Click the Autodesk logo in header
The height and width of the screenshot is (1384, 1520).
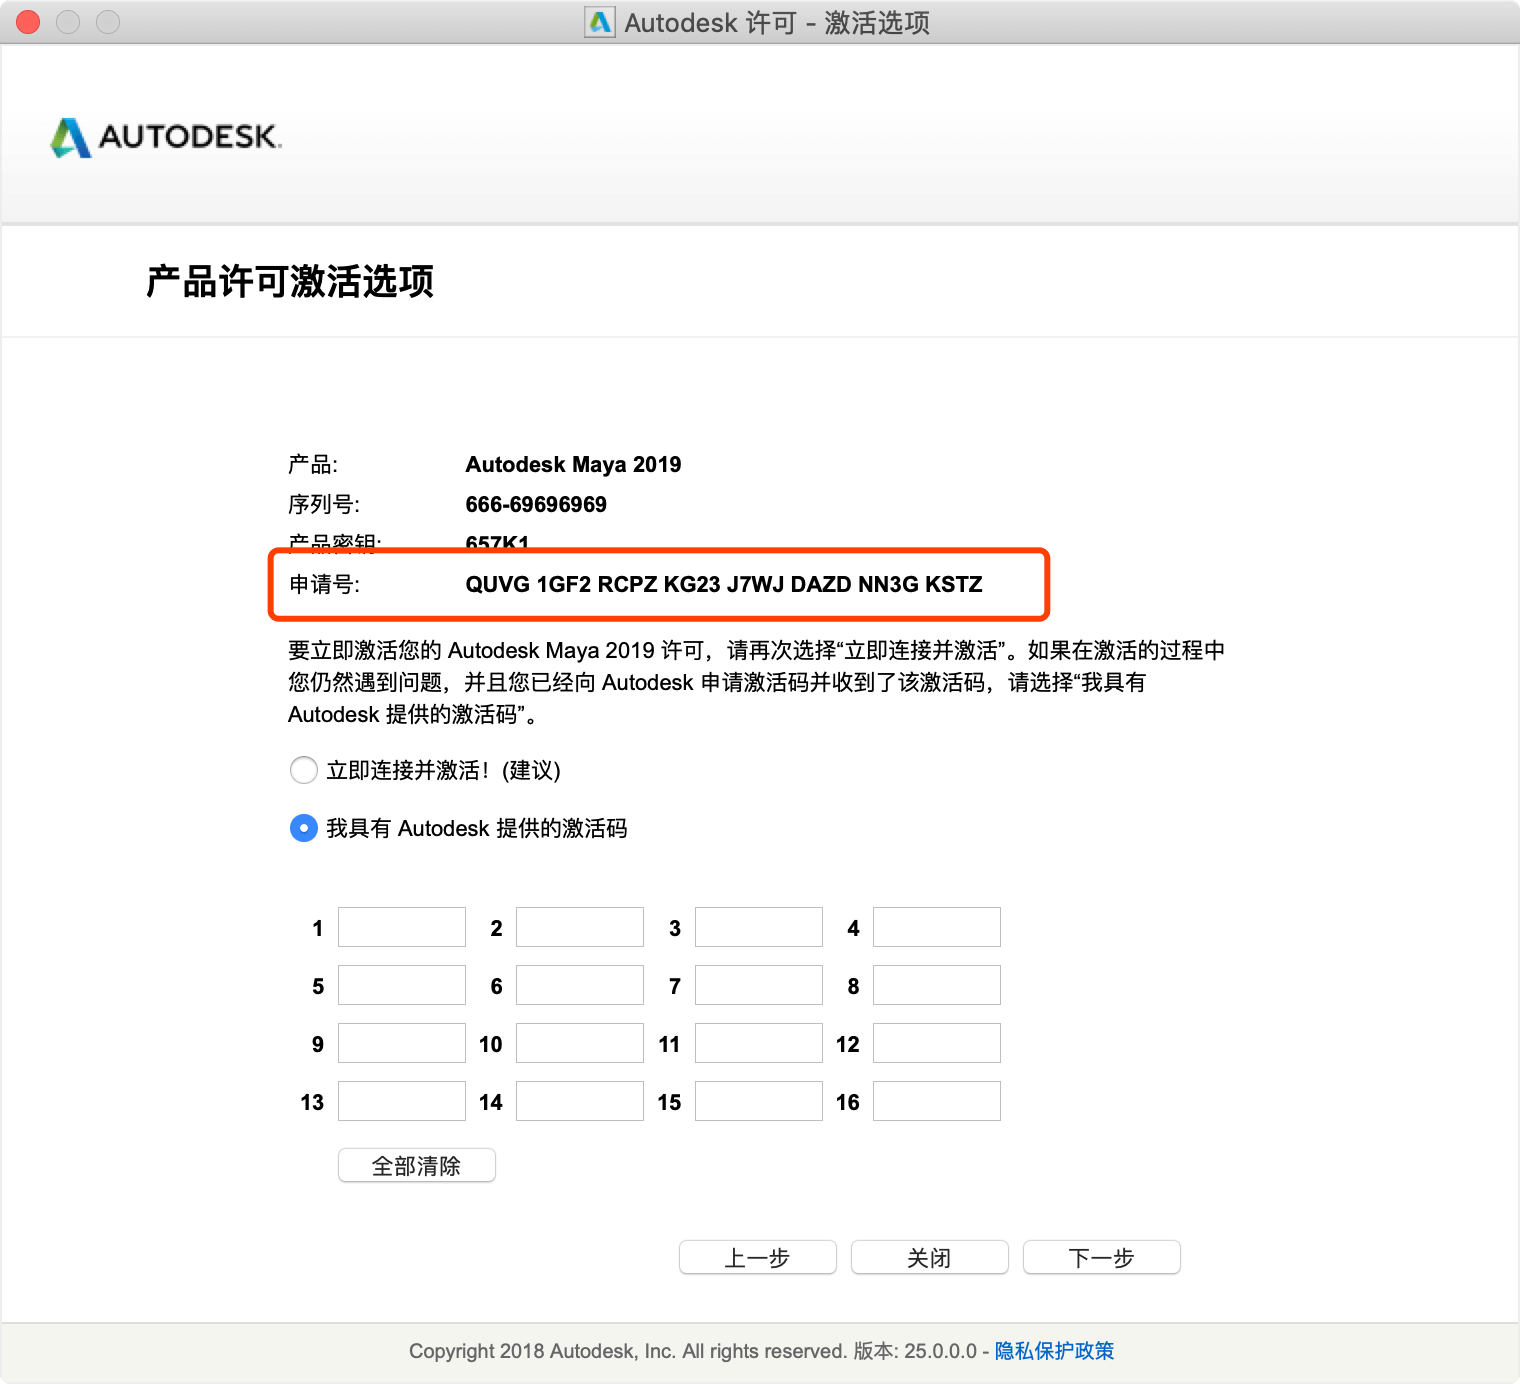pyautogui.click(x=166, y=137)
